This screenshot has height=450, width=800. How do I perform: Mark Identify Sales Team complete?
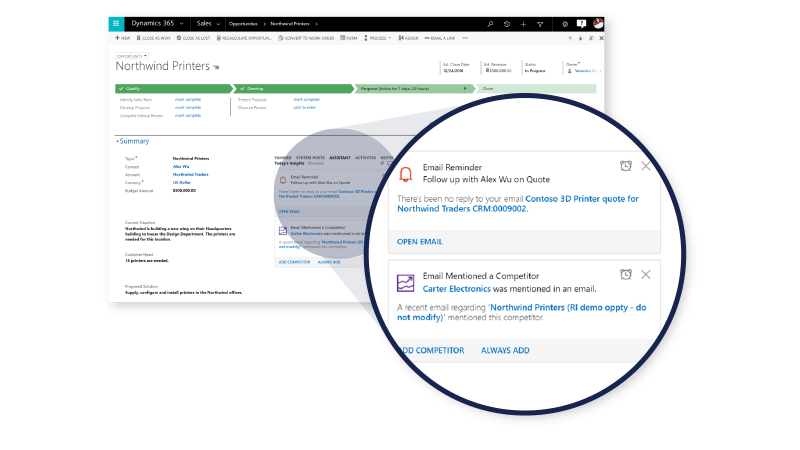(x=188, y=99)
